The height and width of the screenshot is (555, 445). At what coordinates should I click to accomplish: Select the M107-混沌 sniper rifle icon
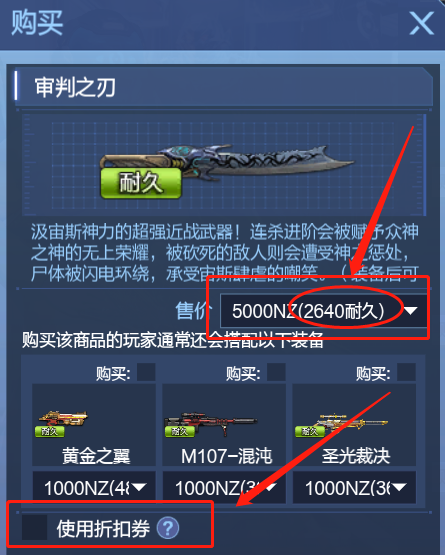coord(211,422)
